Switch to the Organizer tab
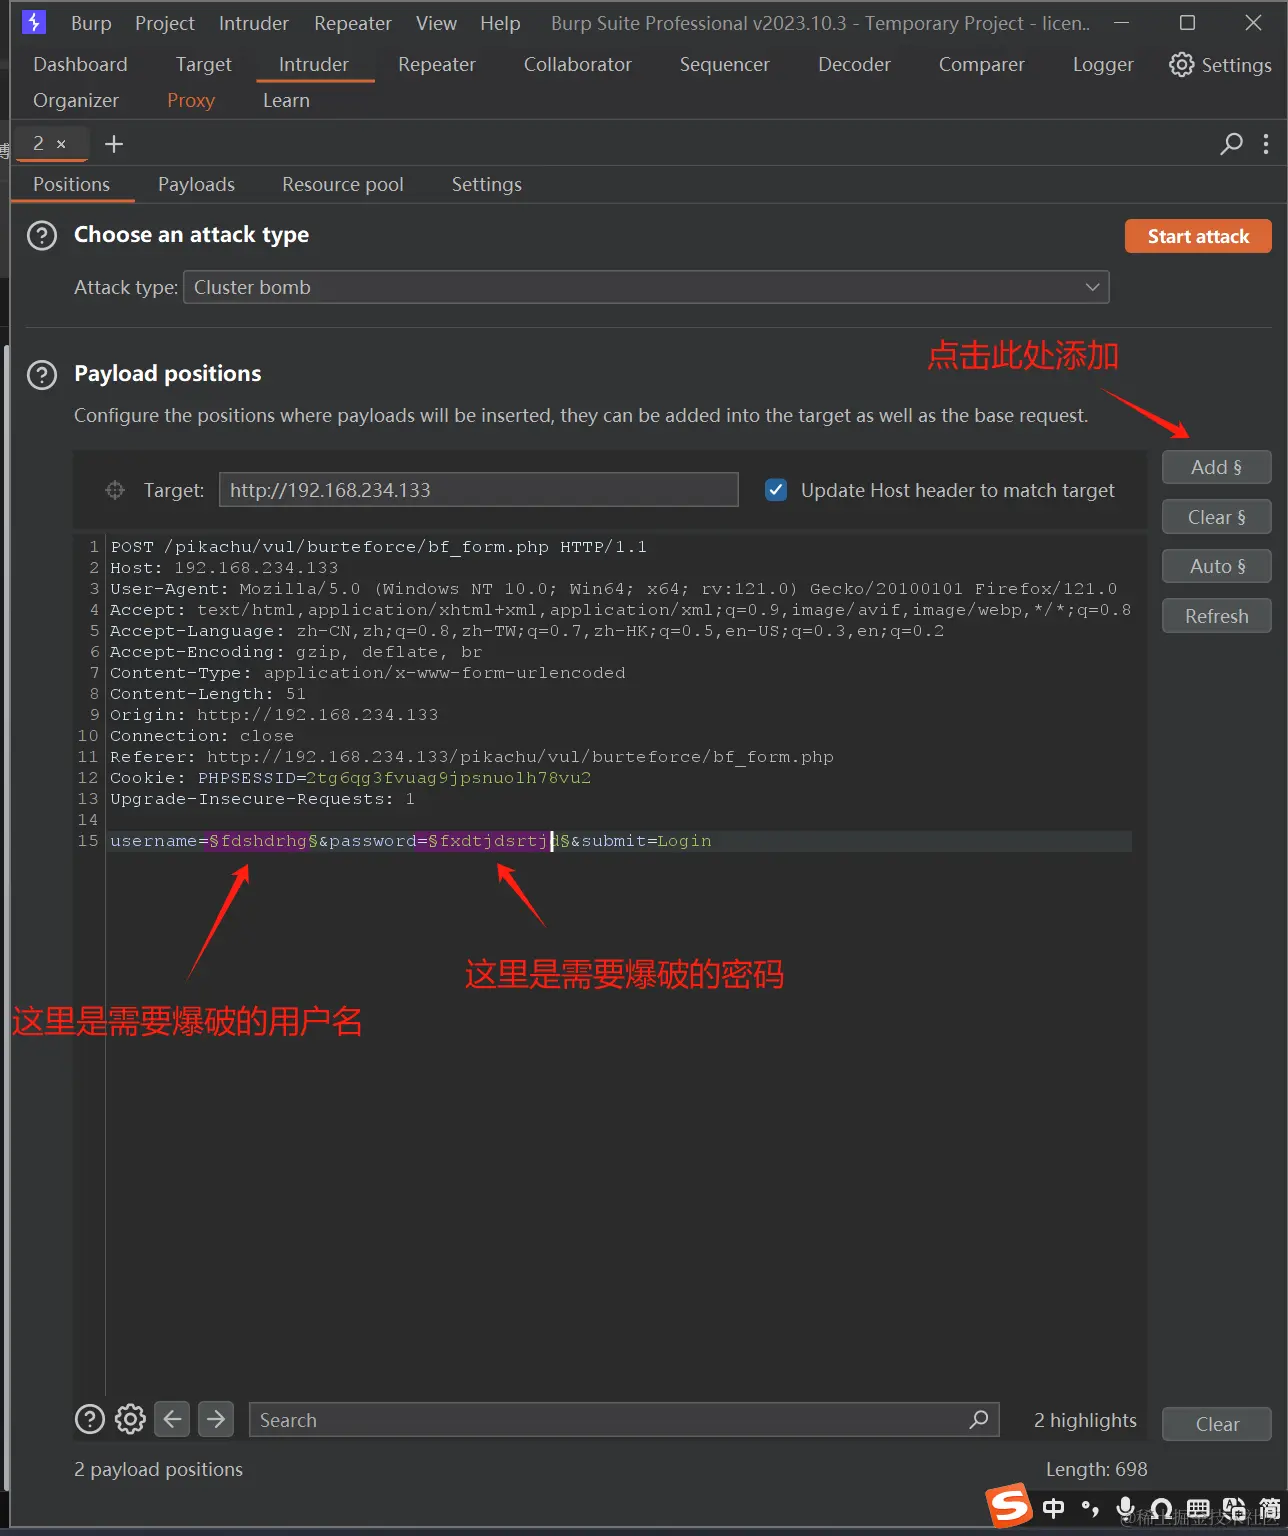 coord(76,101)
